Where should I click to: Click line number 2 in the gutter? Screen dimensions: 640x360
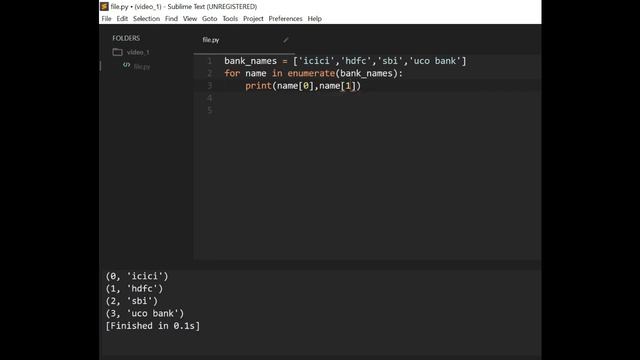[210, 73]
